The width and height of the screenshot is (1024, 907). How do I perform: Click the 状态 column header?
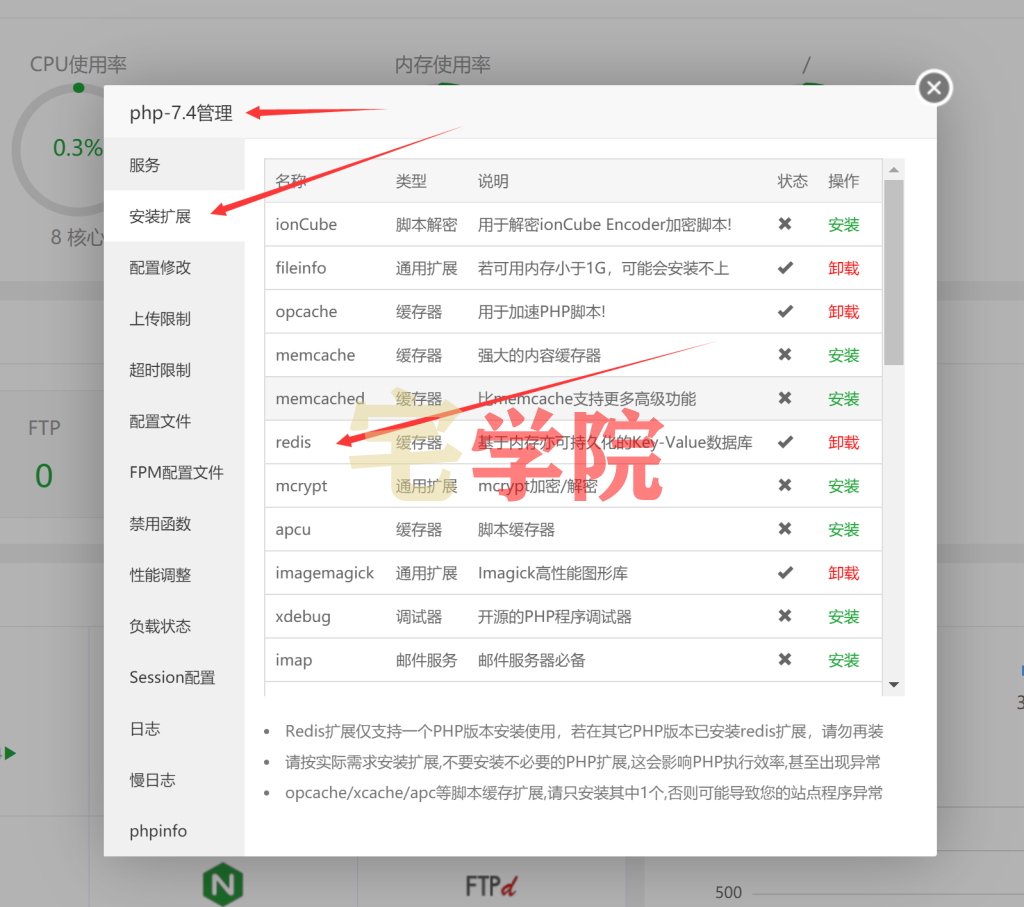pos(792,181)
